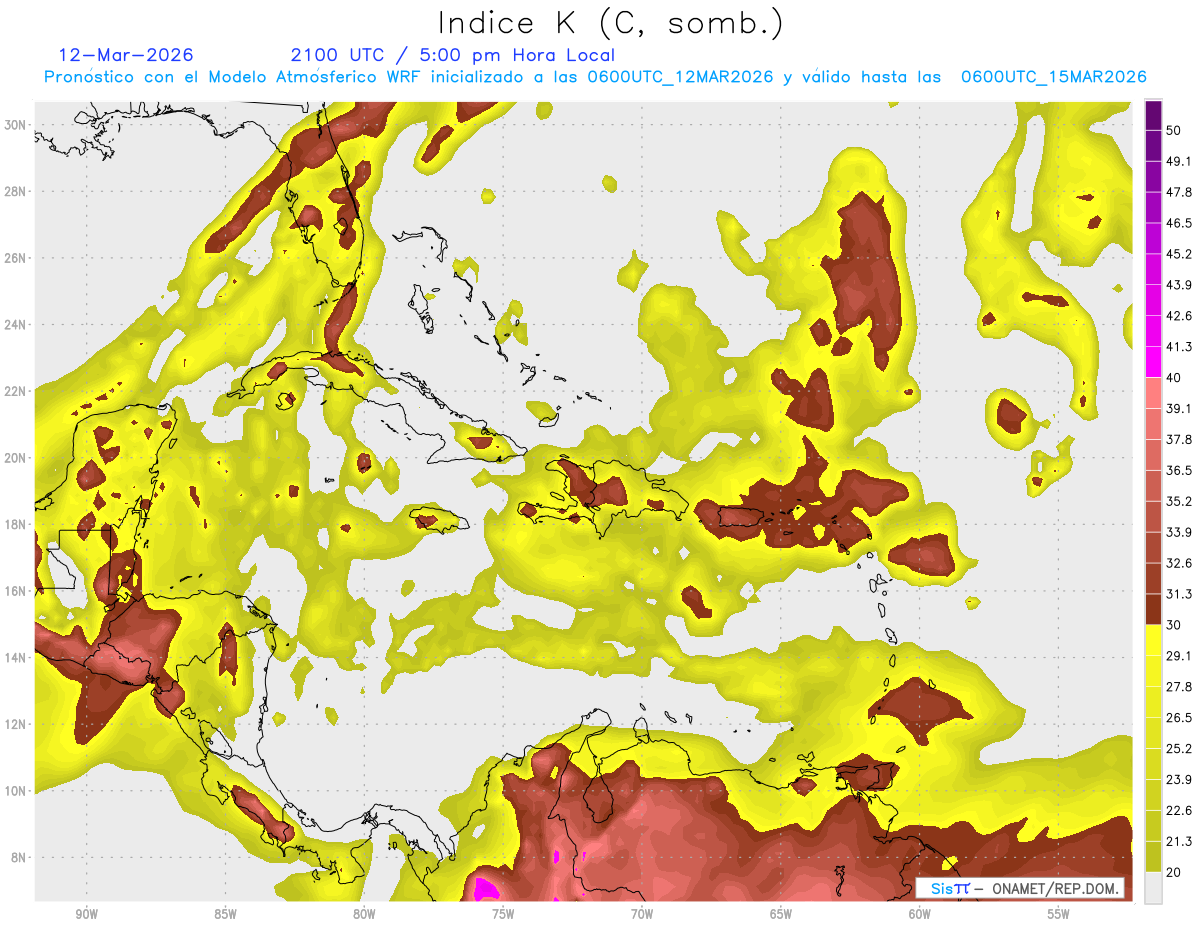Click colorbar value "26.5"
Image resolution: width=1200 pixels, height=927 pixels.
pyautogui.click(x=1178, y=718)
